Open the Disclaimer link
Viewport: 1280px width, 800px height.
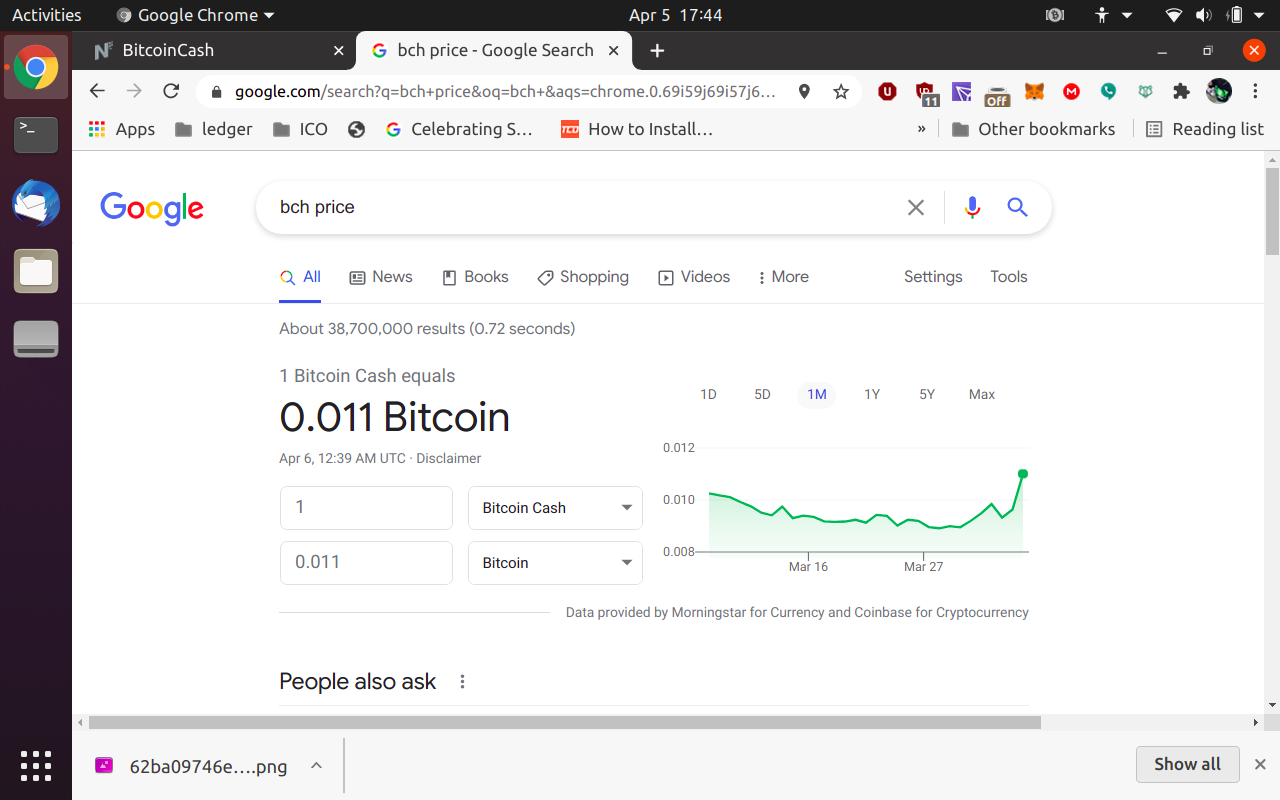449,458
